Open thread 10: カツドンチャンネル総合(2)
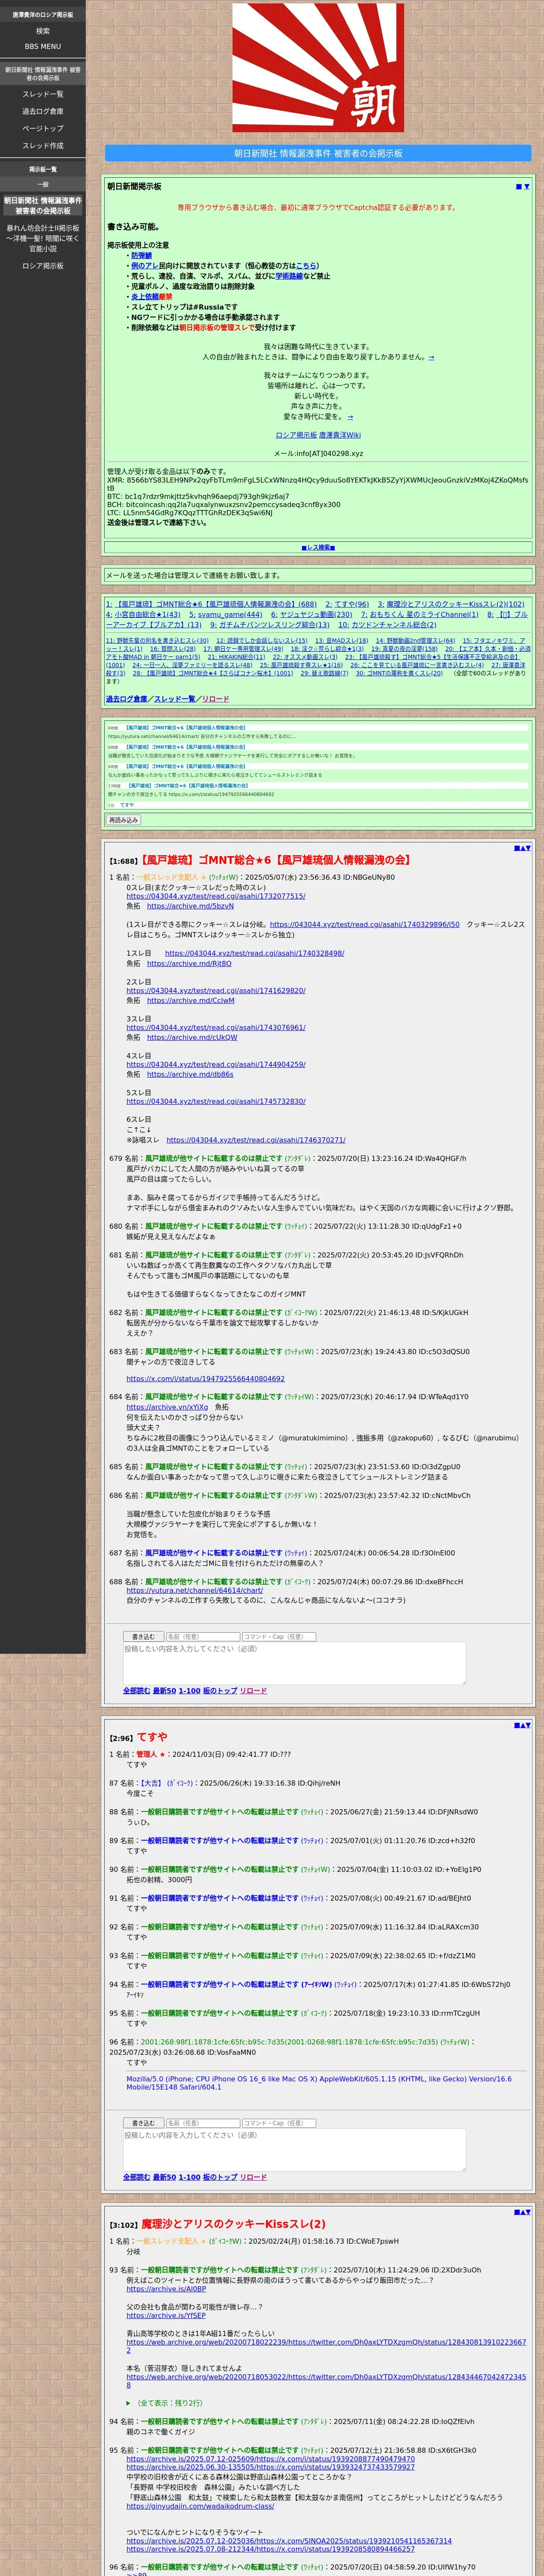The height and width of the screenshot is (2576, 544). pos(387,625)
